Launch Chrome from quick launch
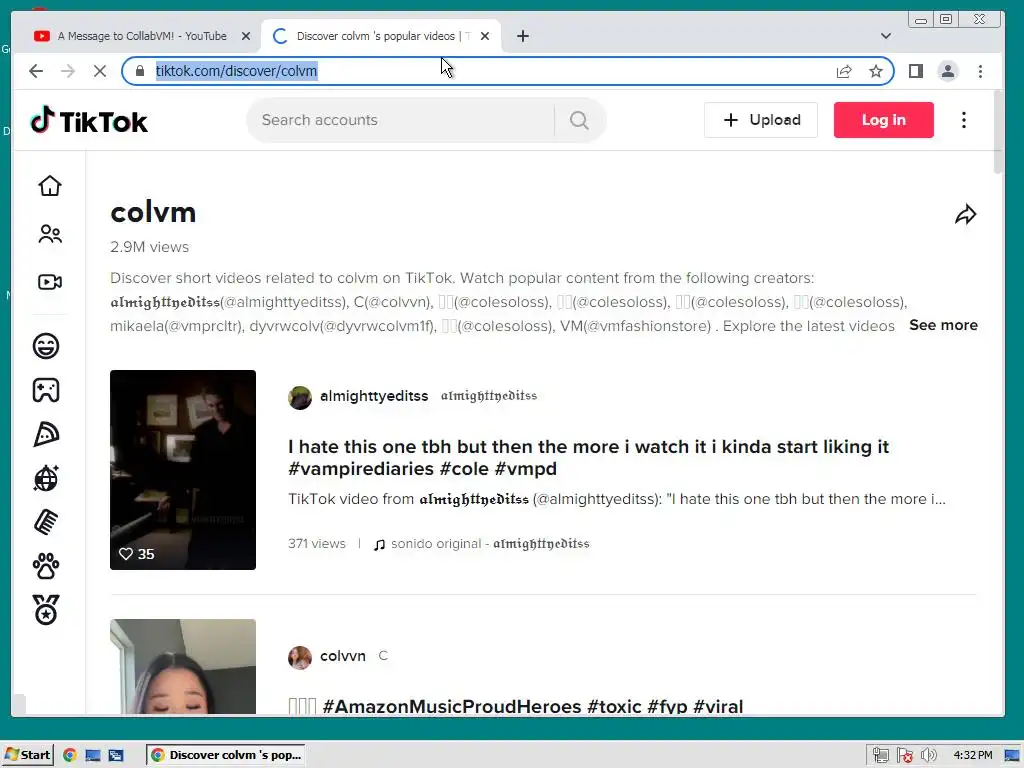 [70, 755]
